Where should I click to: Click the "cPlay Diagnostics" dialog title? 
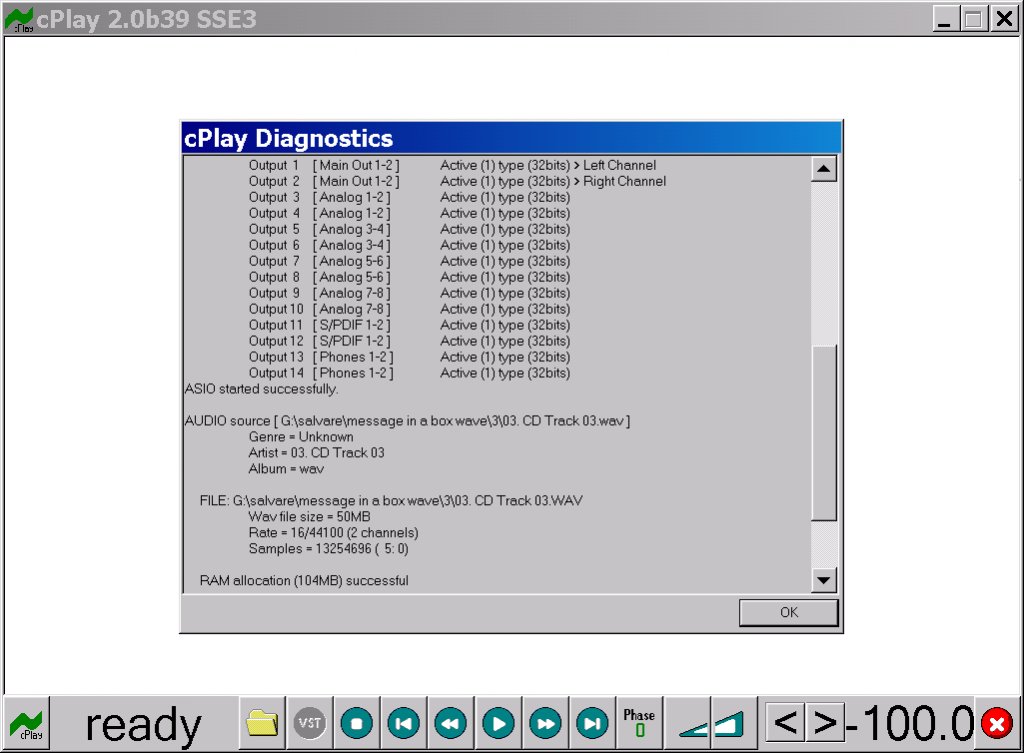click(289, 138)
